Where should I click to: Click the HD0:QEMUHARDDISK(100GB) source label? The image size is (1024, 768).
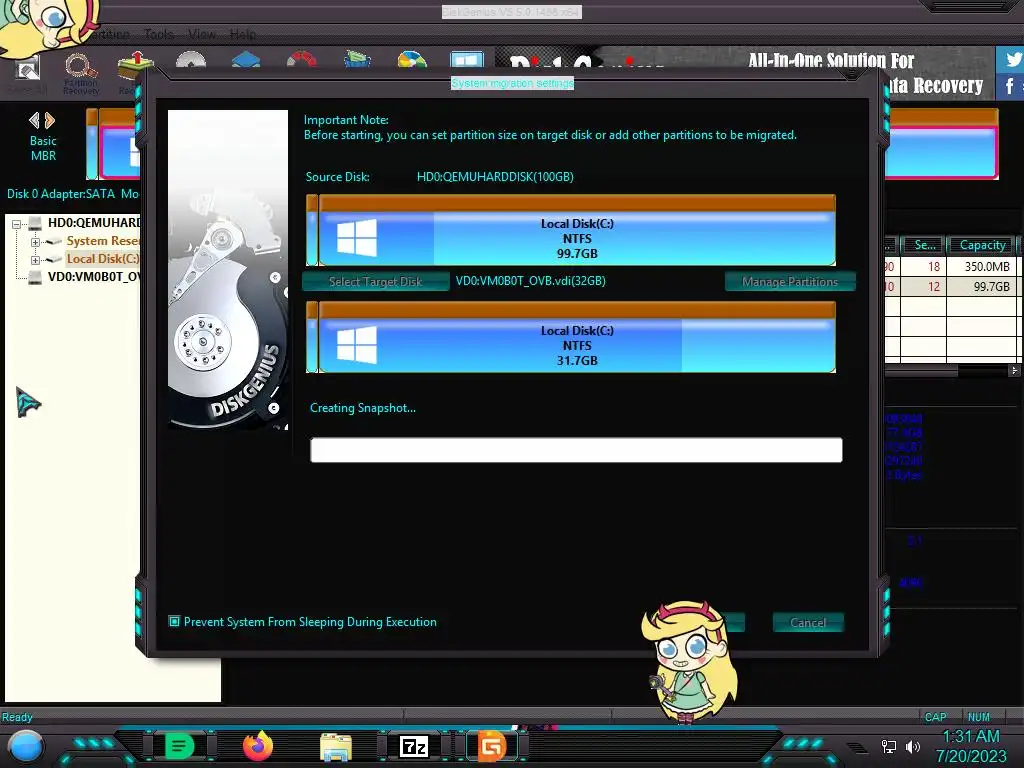495,177
